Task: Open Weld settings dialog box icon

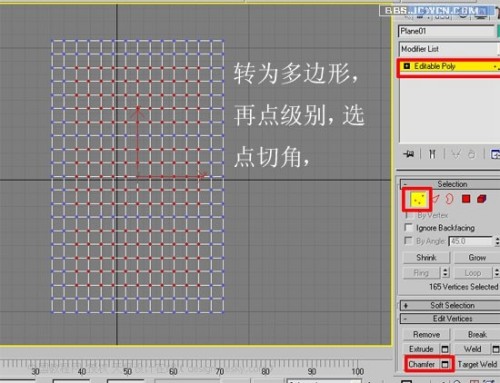Action: point(496,349)
